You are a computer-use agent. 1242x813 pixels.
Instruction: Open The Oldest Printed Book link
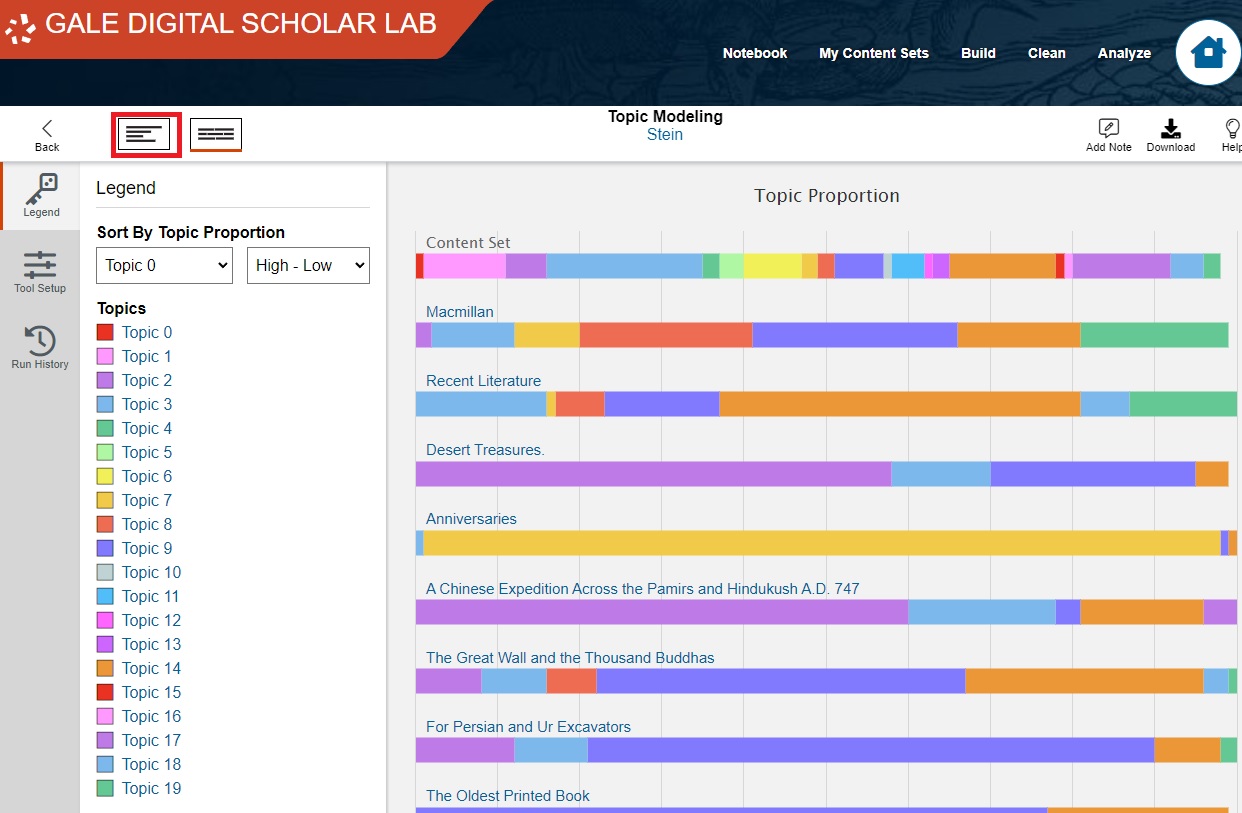(x=508, y=796)
